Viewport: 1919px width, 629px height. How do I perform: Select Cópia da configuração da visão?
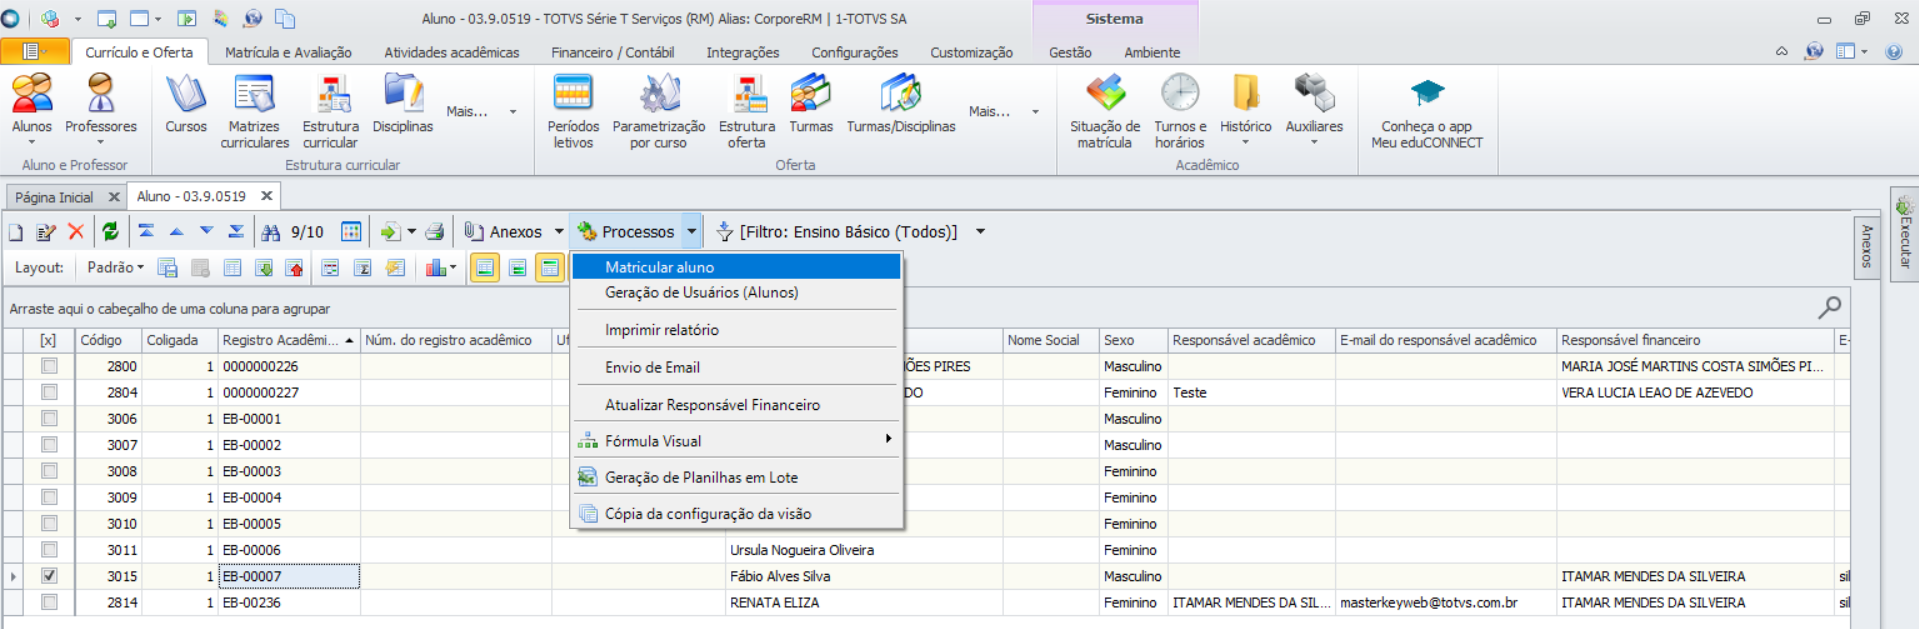737,514
